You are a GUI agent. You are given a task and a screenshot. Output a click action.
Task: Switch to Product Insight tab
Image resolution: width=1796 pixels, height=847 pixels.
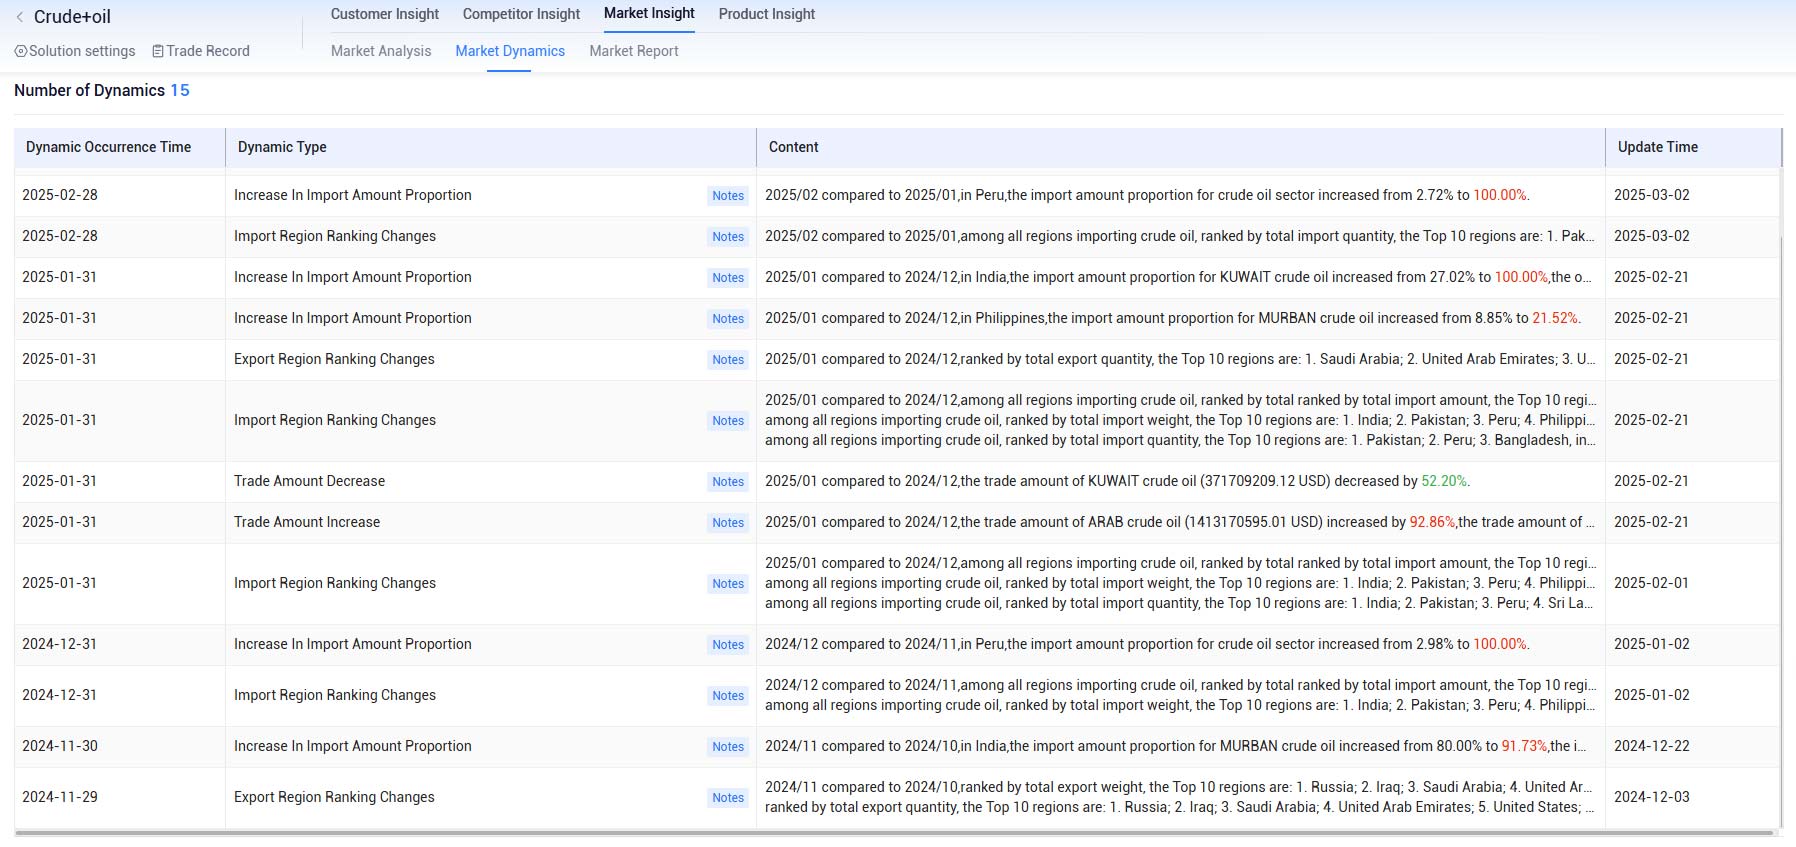pyautogui.click(x=767, y=14)
